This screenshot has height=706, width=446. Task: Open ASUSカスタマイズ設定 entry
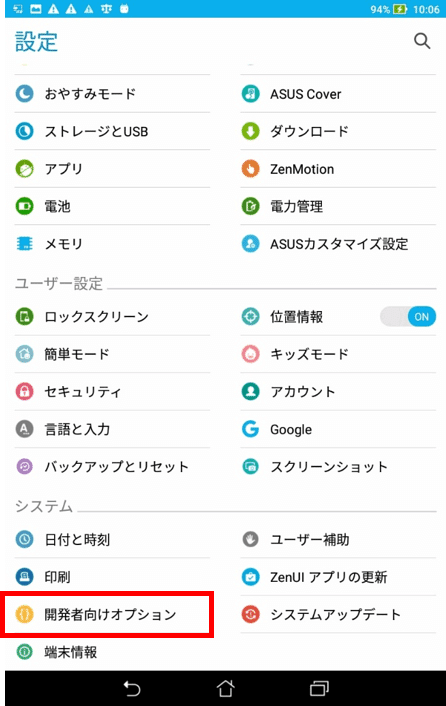(338, 244)
